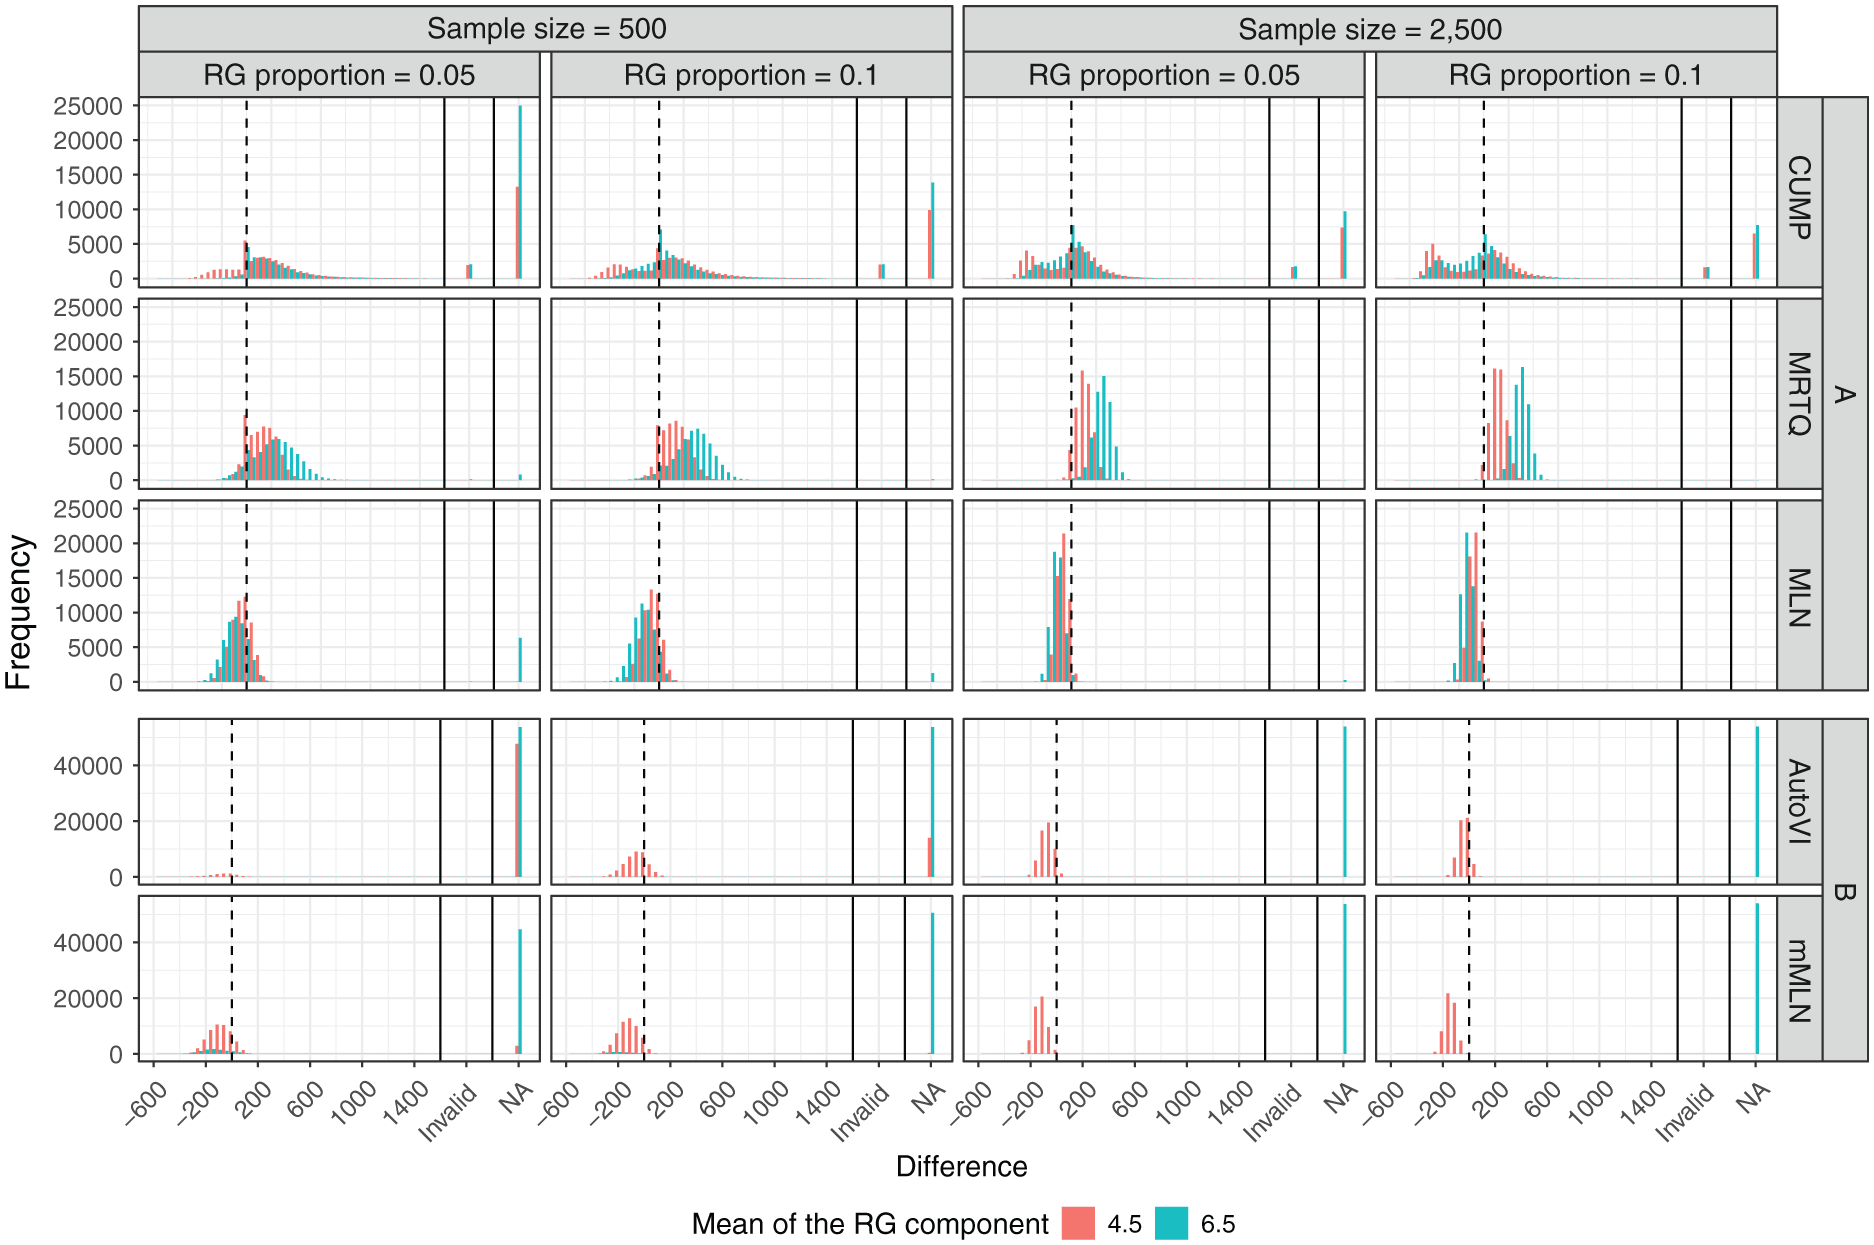The image size is (1874, 1245).
Task: Click the 25000 tick label on CUMP row
Action: tap(88, 106)
